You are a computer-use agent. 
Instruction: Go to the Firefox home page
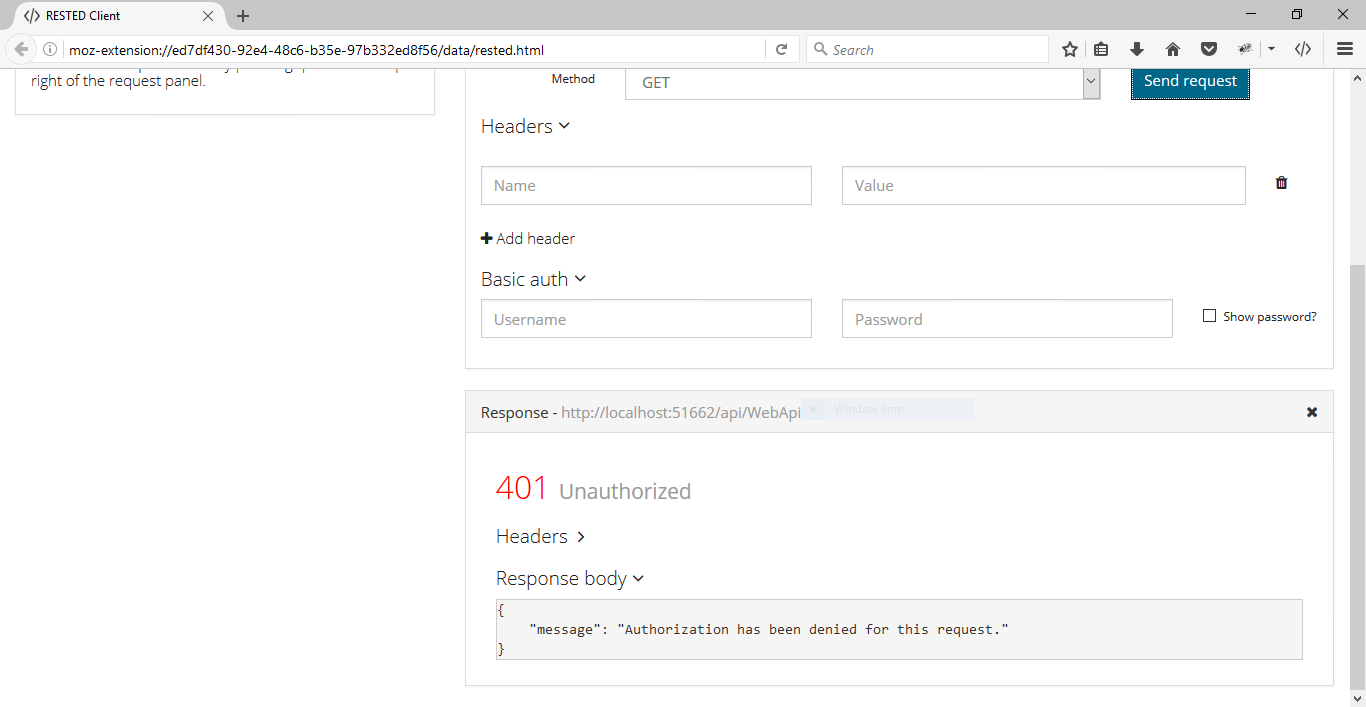pyautogui.click(x=1173, y=49)
